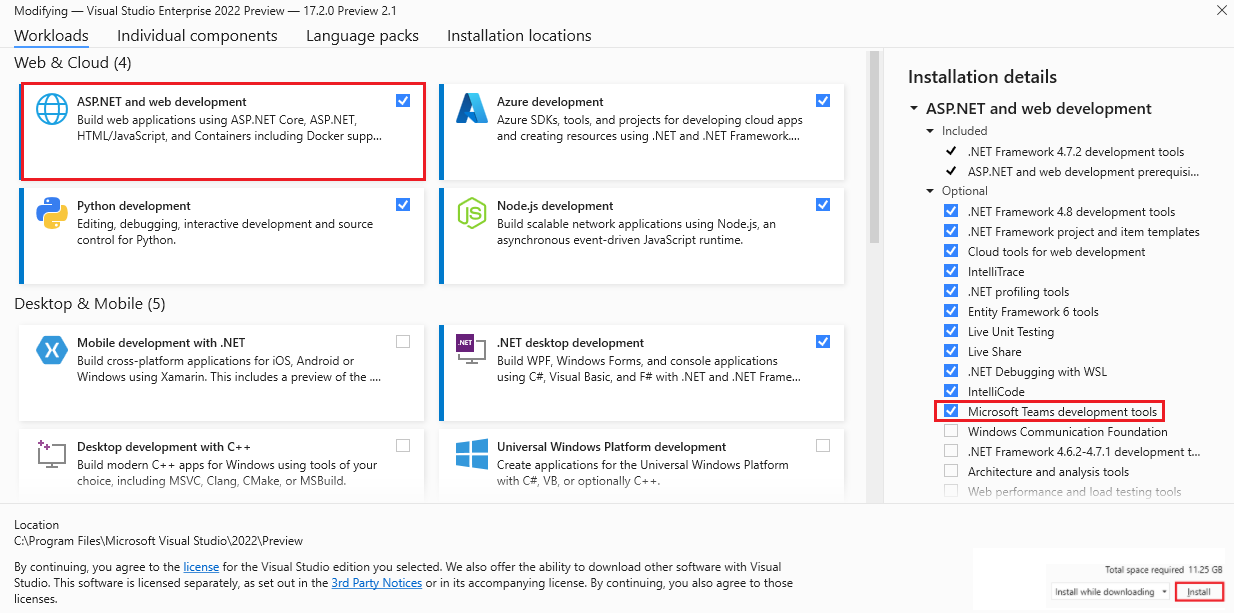Click the ASP.NET globe workload icon
This screenshot has width=1234, height=613.
(x=51, y=109)
